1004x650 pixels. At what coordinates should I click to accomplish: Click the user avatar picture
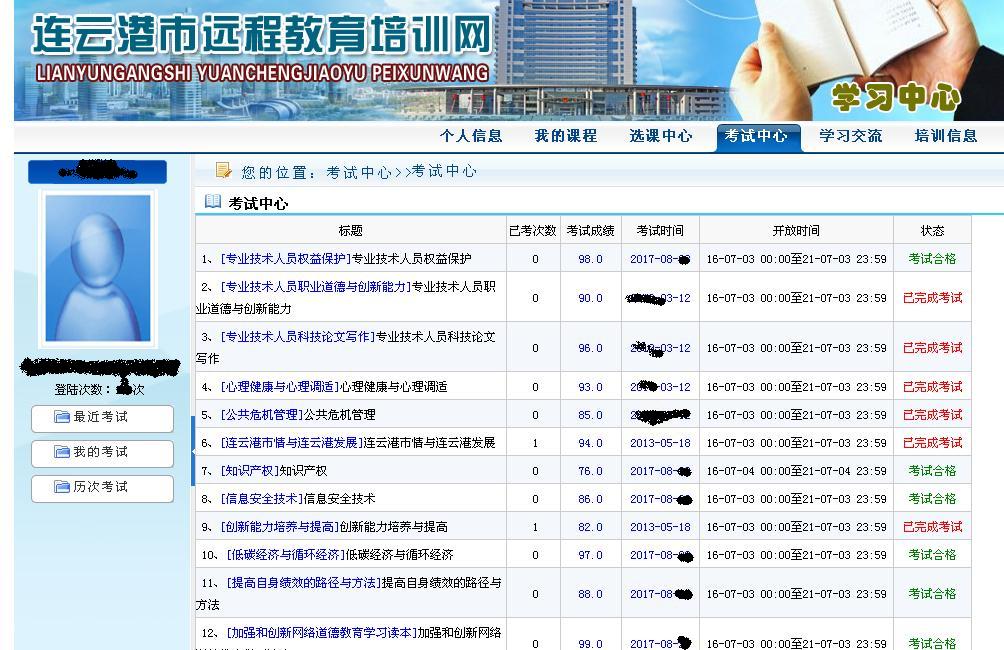98,268
